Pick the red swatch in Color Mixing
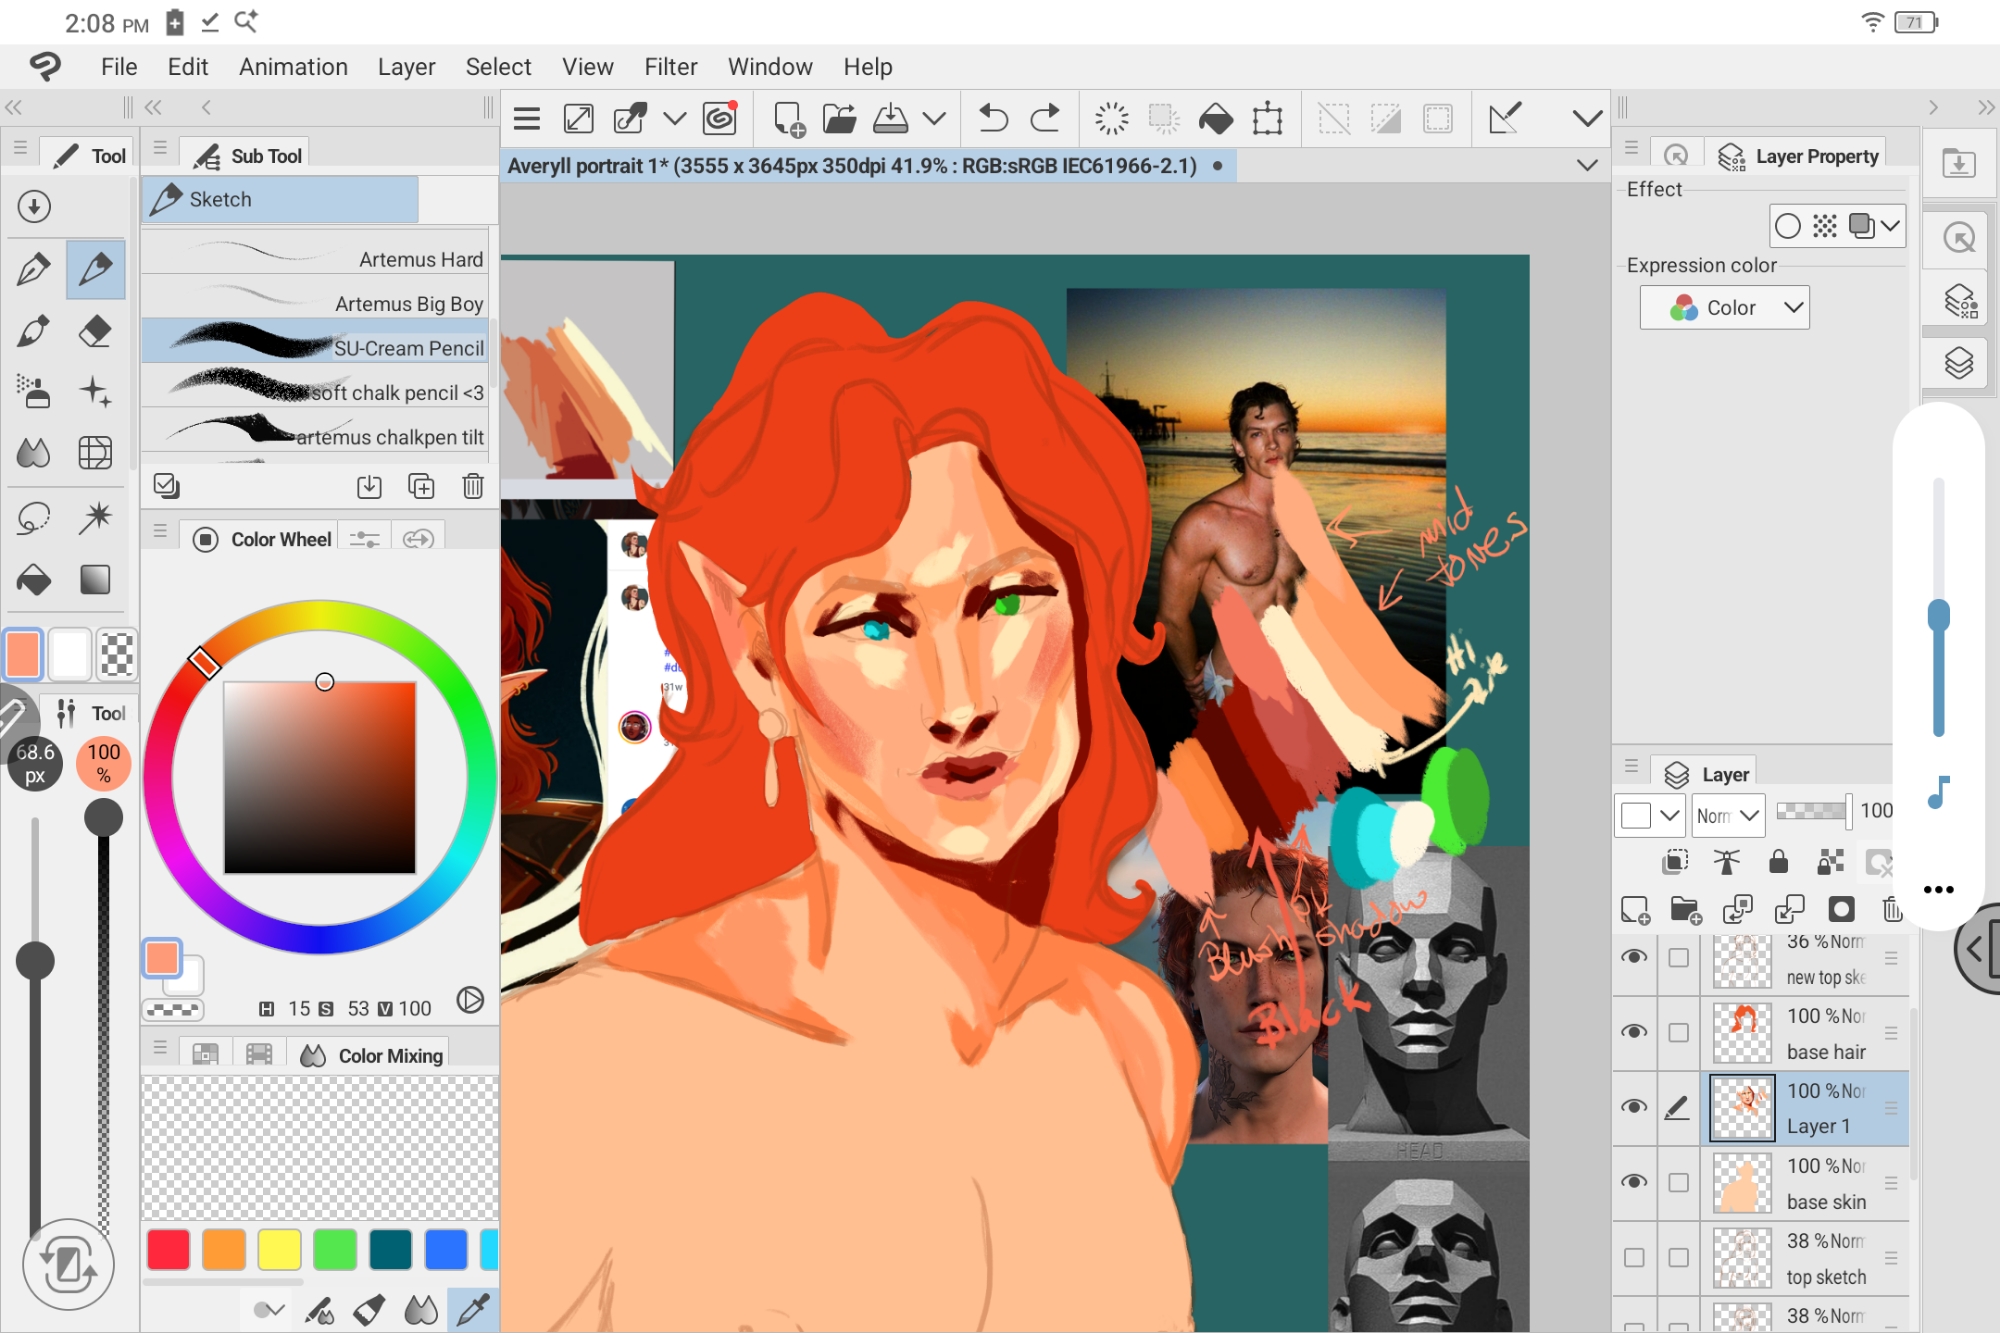Image resolution: width=2000 pixels, height=1333 pixels. (168, 1250)
